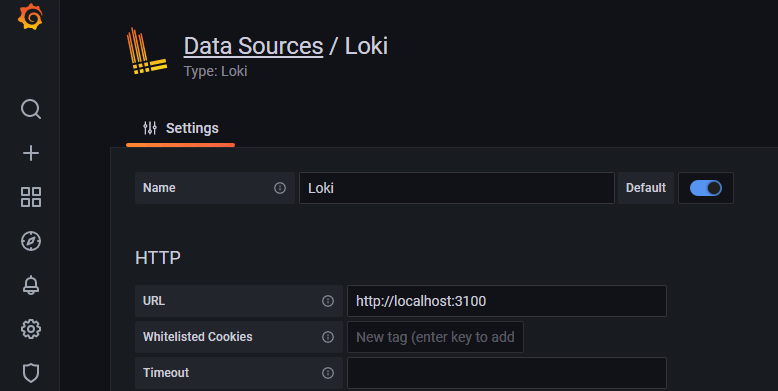This screenshot has height=391, width=778.
Task: Click the Name field containing Loki
Action: pyautogui.click(x=456, y=188)
